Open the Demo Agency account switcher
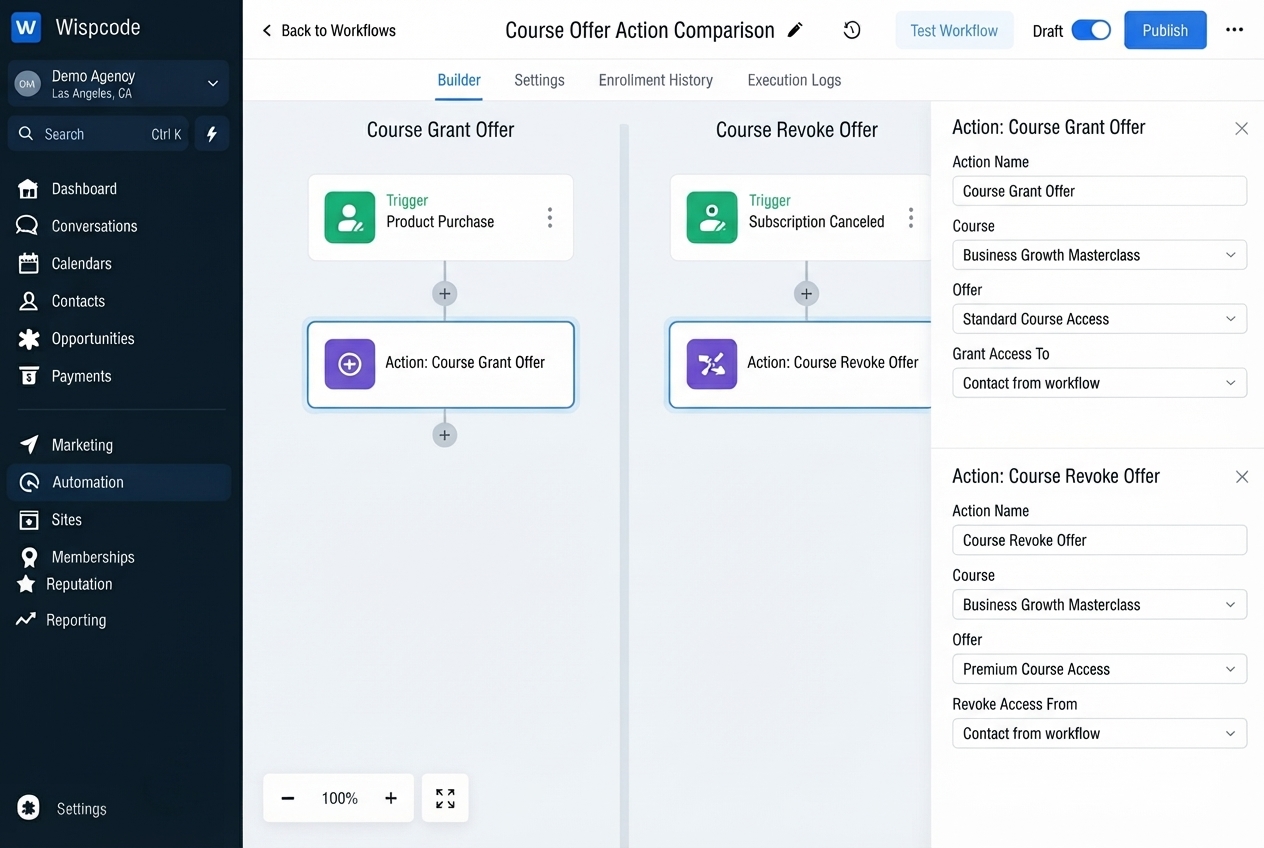Screen dimensions: 1264x848 point(118,84)
